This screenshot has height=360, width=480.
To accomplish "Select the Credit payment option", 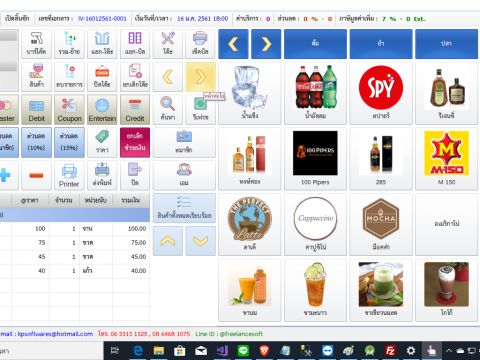I will [x=135, y=110].
